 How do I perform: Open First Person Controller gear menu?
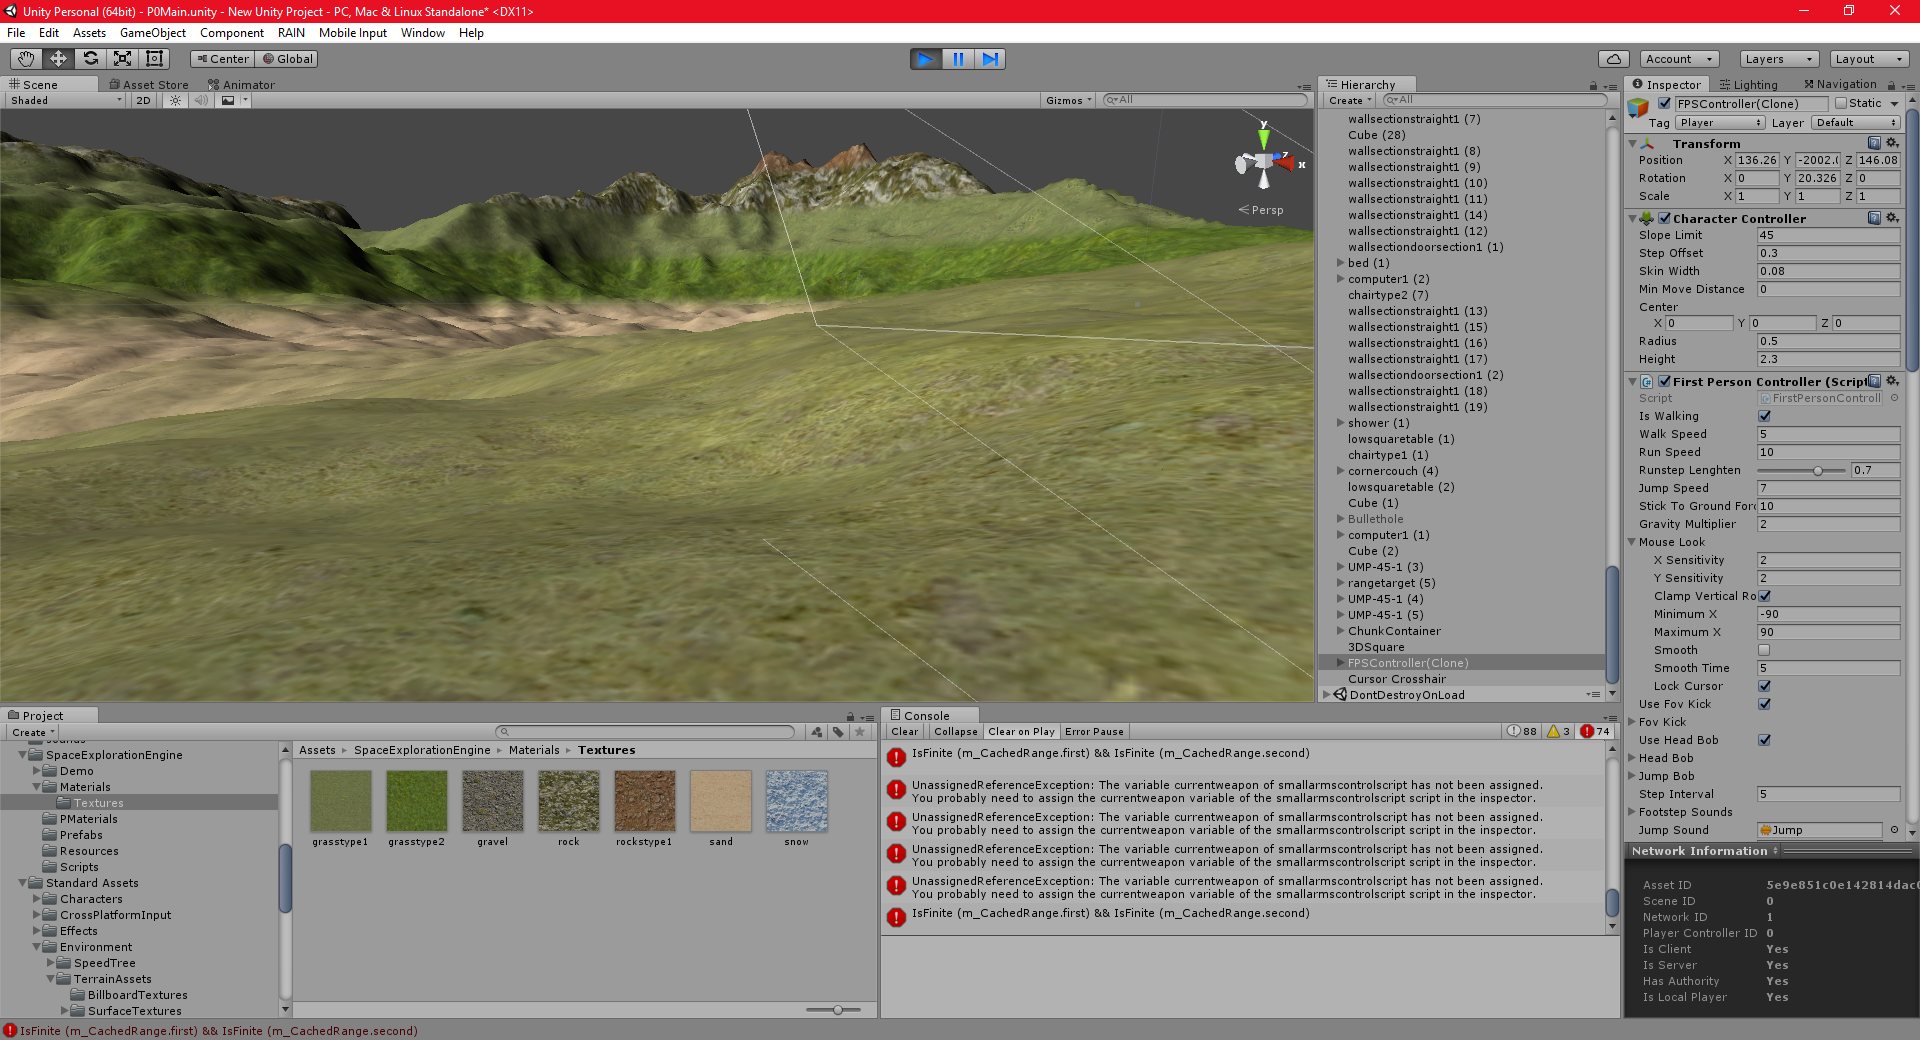pos(1892,381)
